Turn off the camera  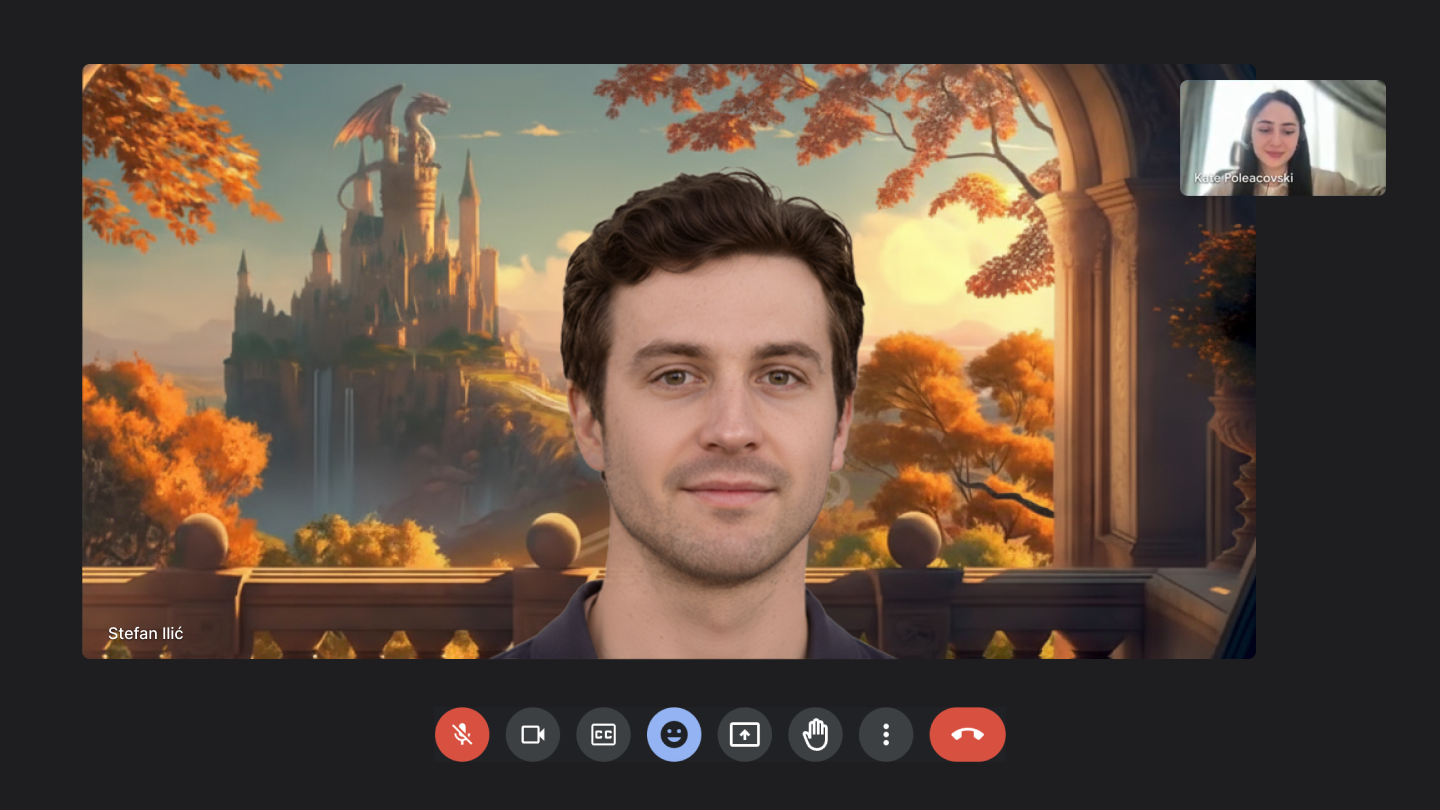pyautogui.click(x=533, y=735)
